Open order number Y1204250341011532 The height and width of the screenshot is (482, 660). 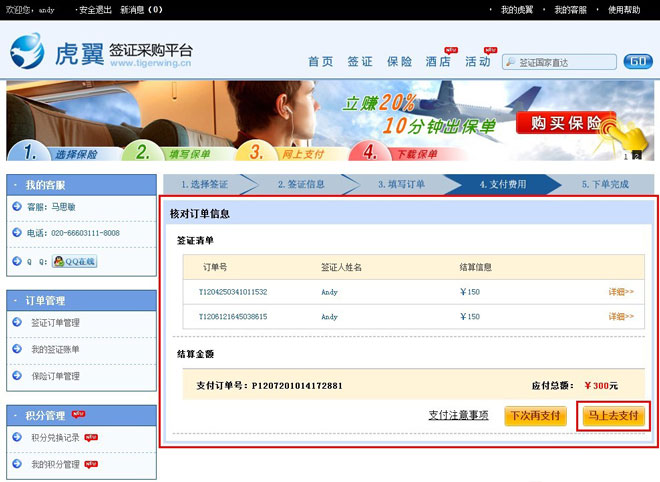coord(233,292)
